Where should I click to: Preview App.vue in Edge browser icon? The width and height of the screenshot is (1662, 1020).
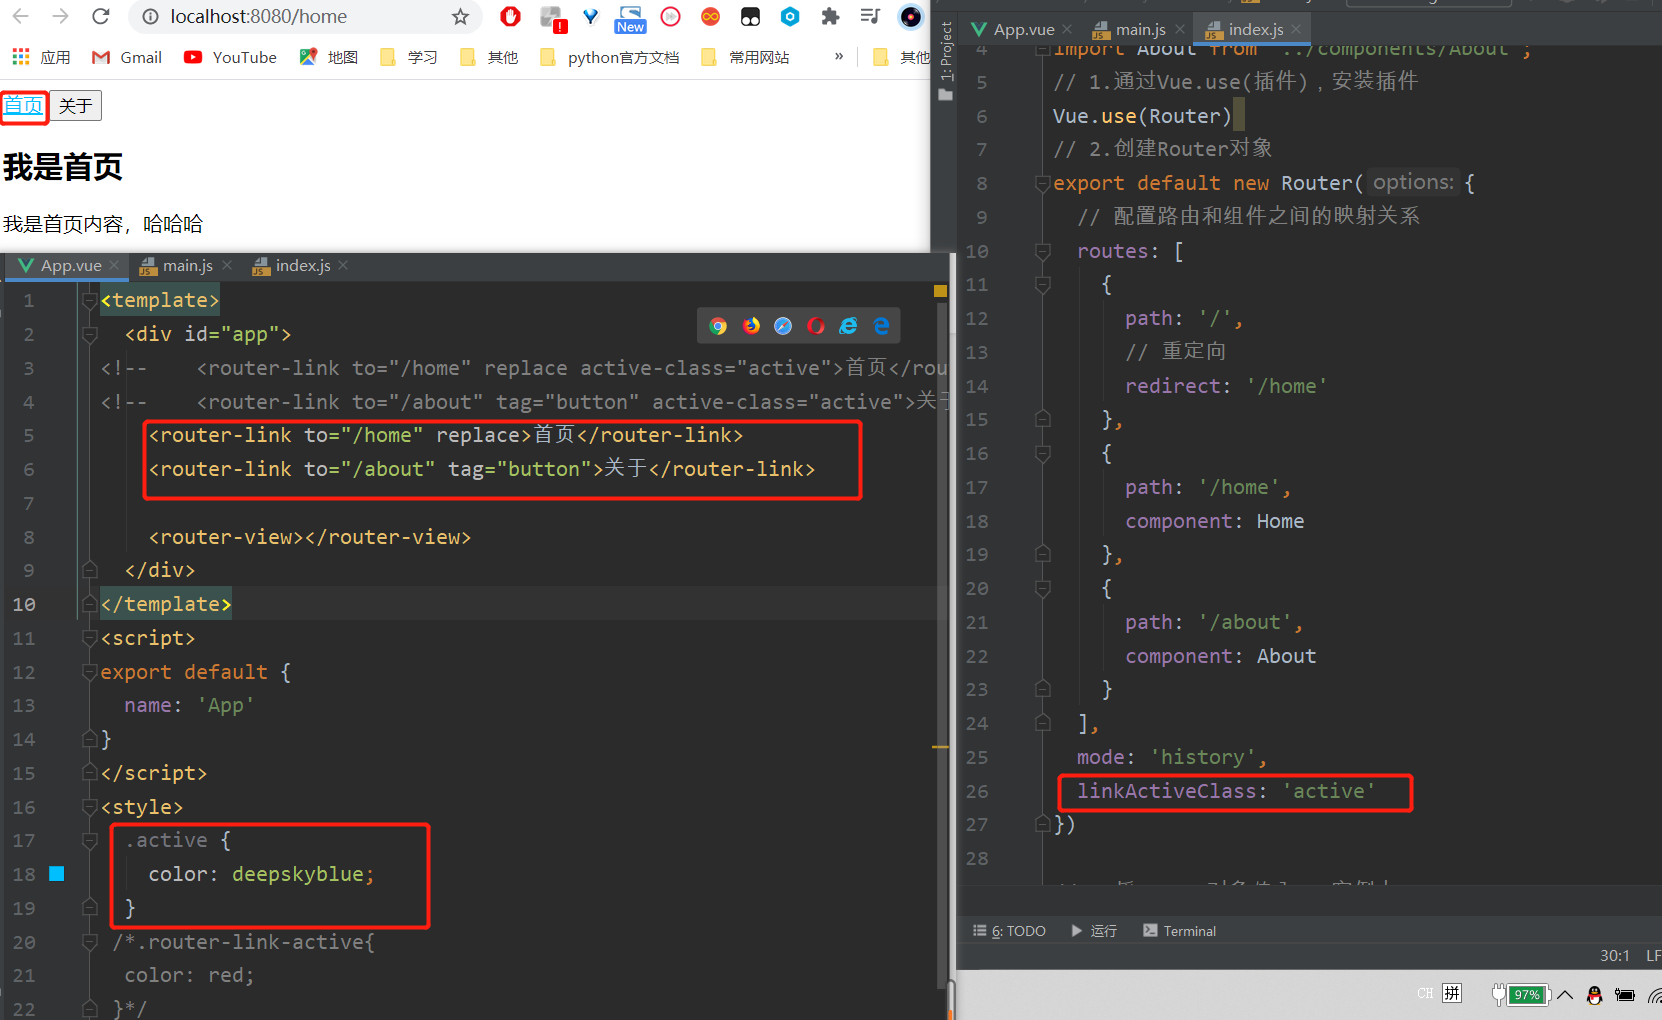(x=881, y=326)
